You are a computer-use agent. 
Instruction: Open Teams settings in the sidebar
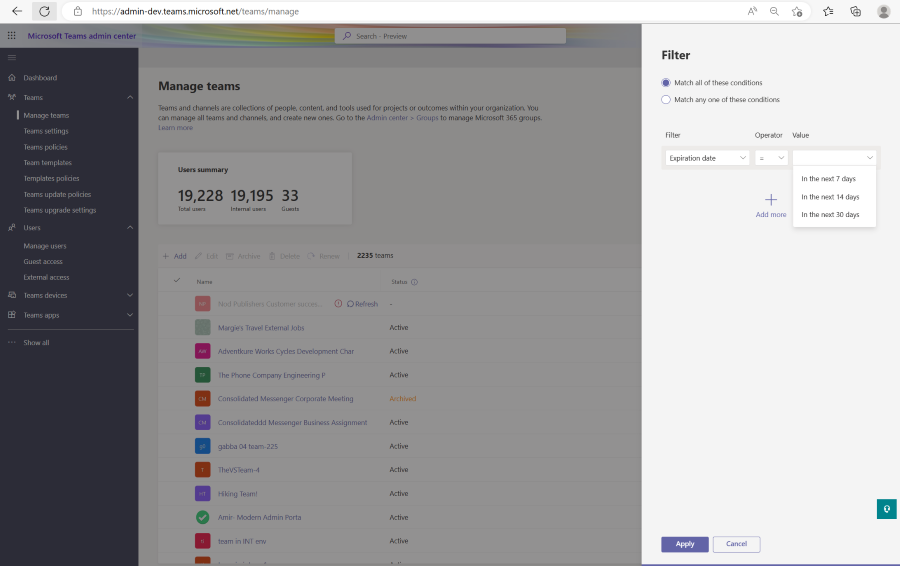point(46,131)
